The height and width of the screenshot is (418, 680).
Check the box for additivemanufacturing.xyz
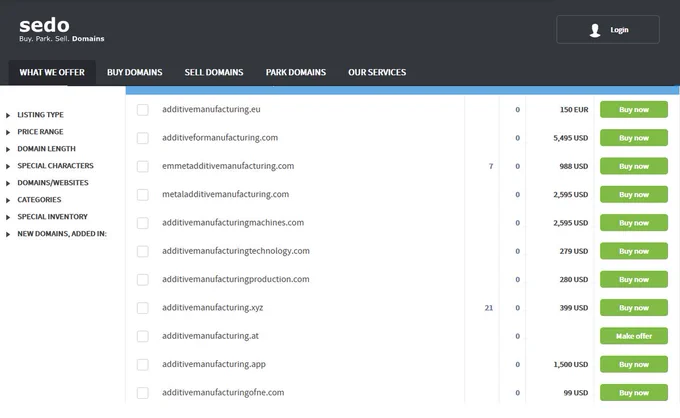[x=143, y=308]
